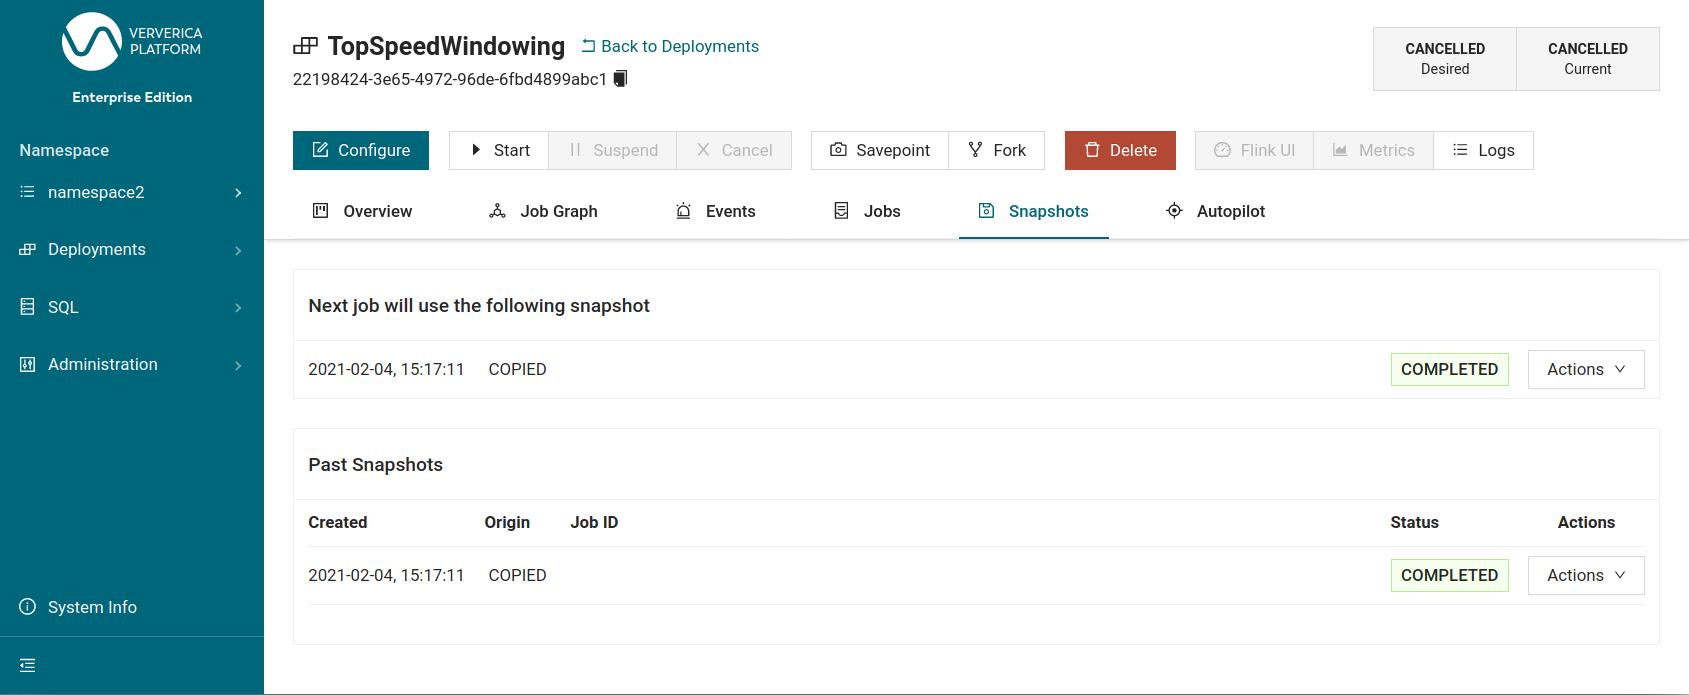The height and width of the screenshot is (695, 1689).
Task: Click the System Info icon
Action: pos(27,607)
